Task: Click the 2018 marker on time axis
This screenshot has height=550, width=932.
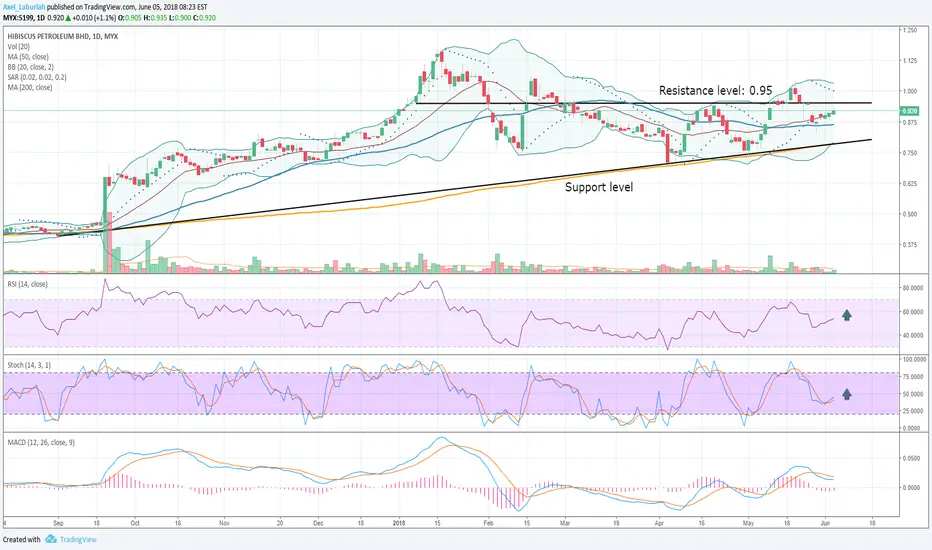Action: (399, 523)
